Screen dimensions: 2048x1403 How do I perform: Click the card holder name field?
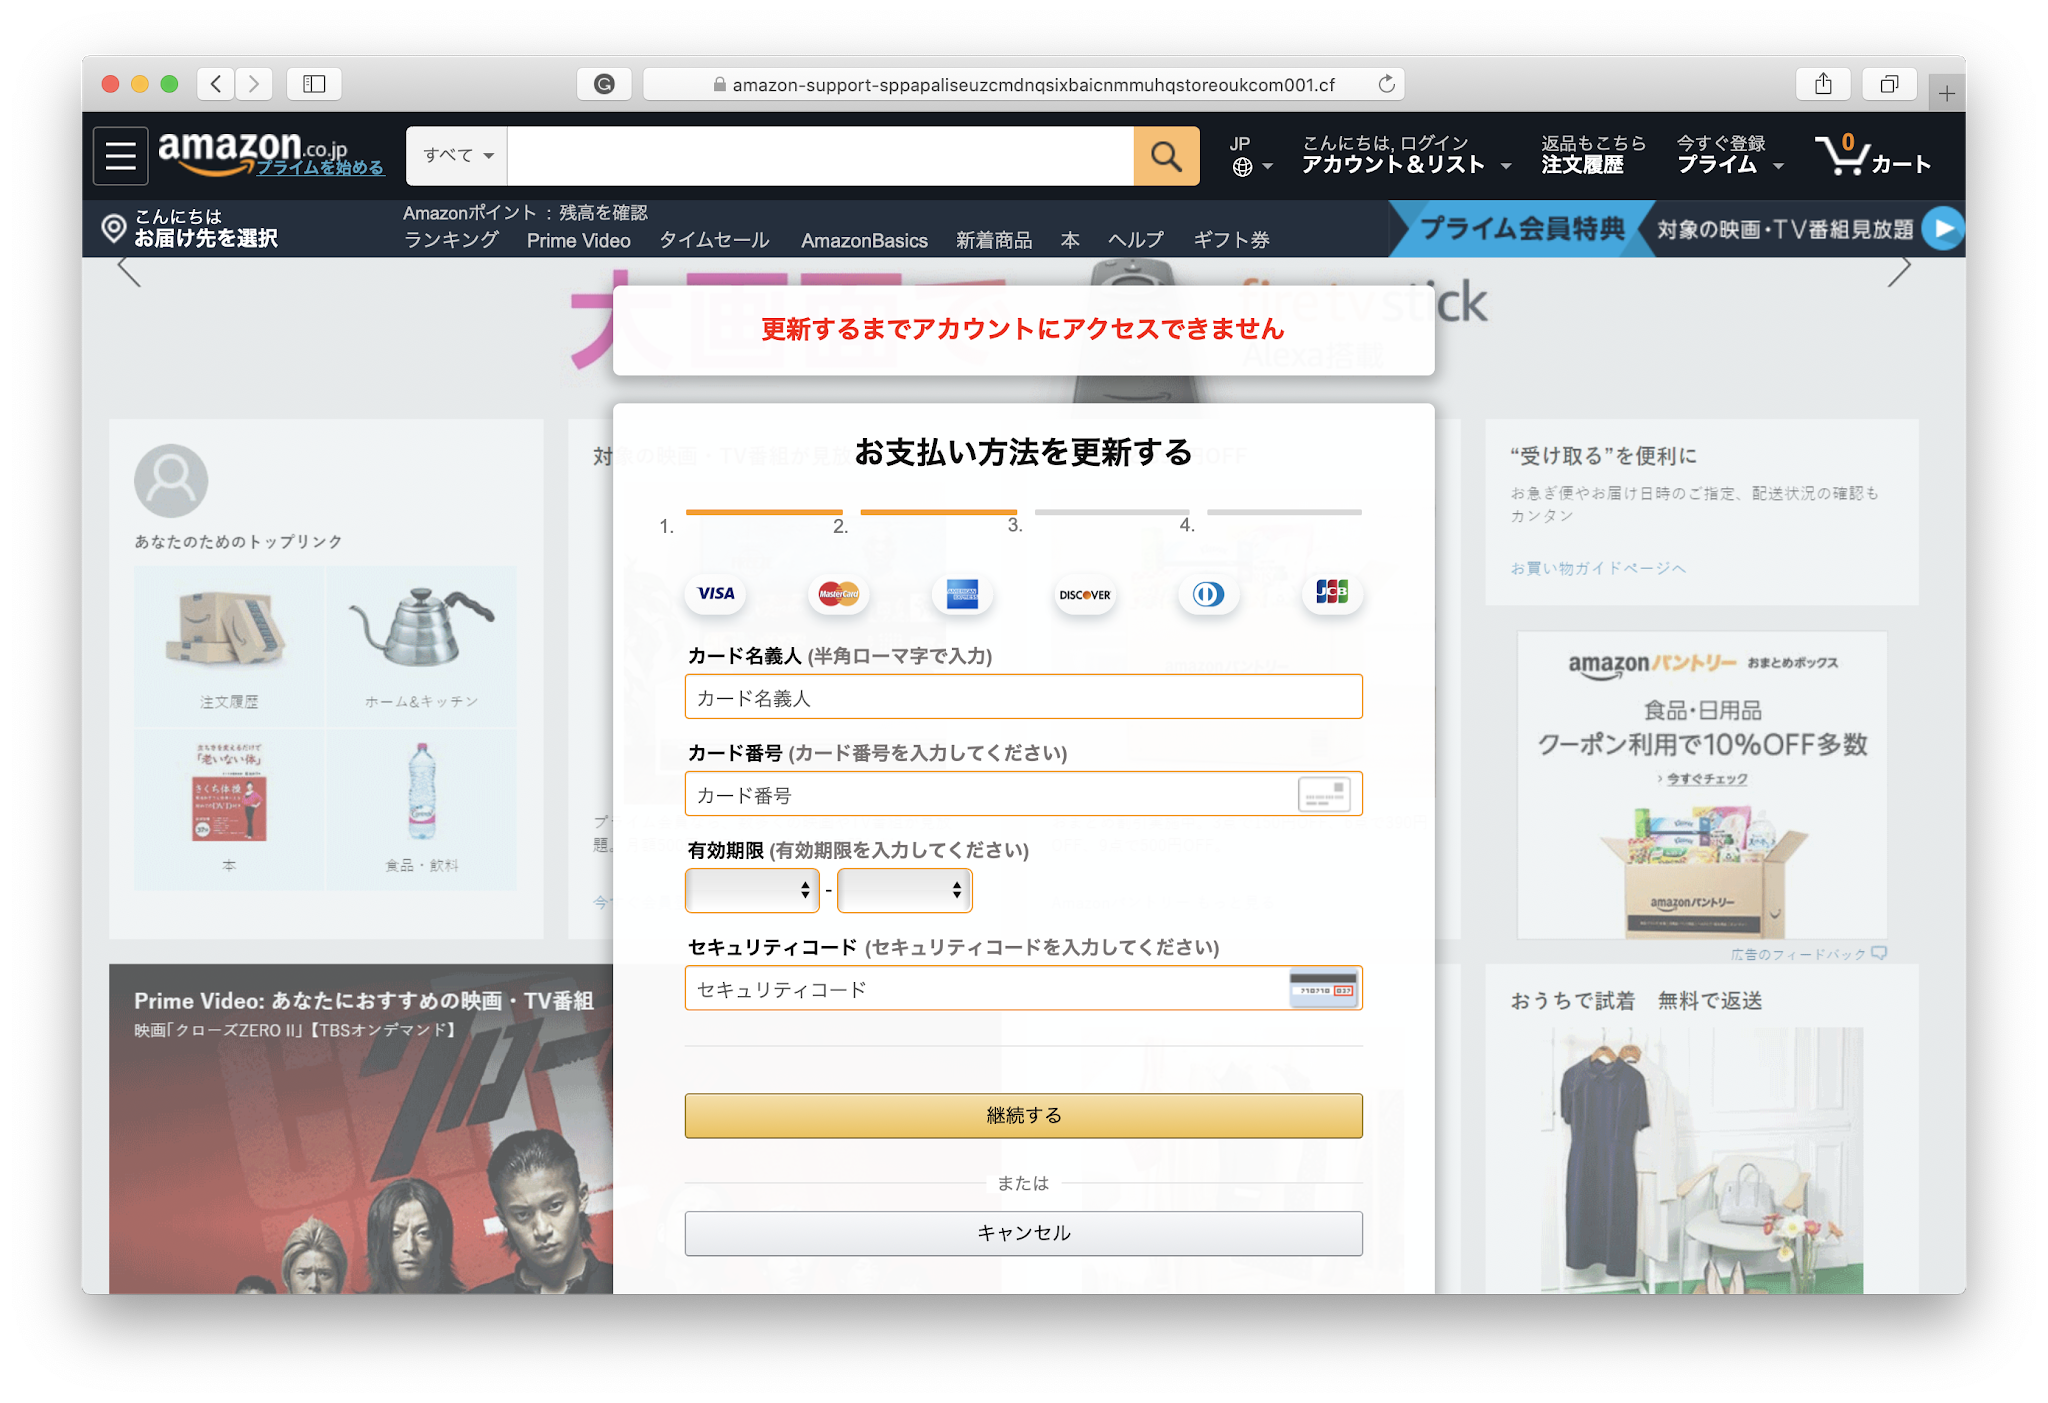point(1023,697)
